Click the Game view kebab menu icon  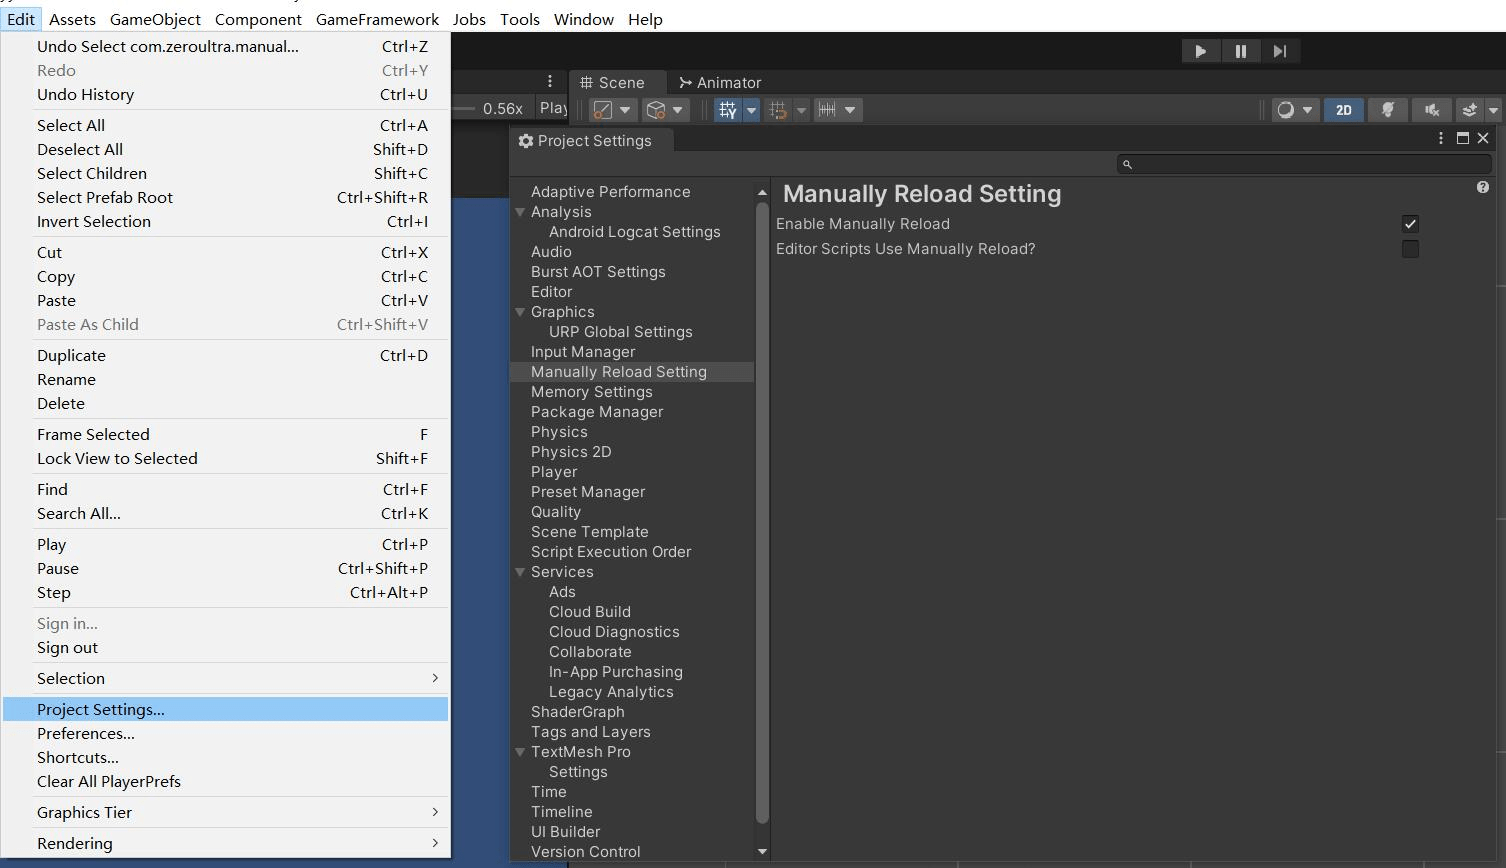pos(549,82)
